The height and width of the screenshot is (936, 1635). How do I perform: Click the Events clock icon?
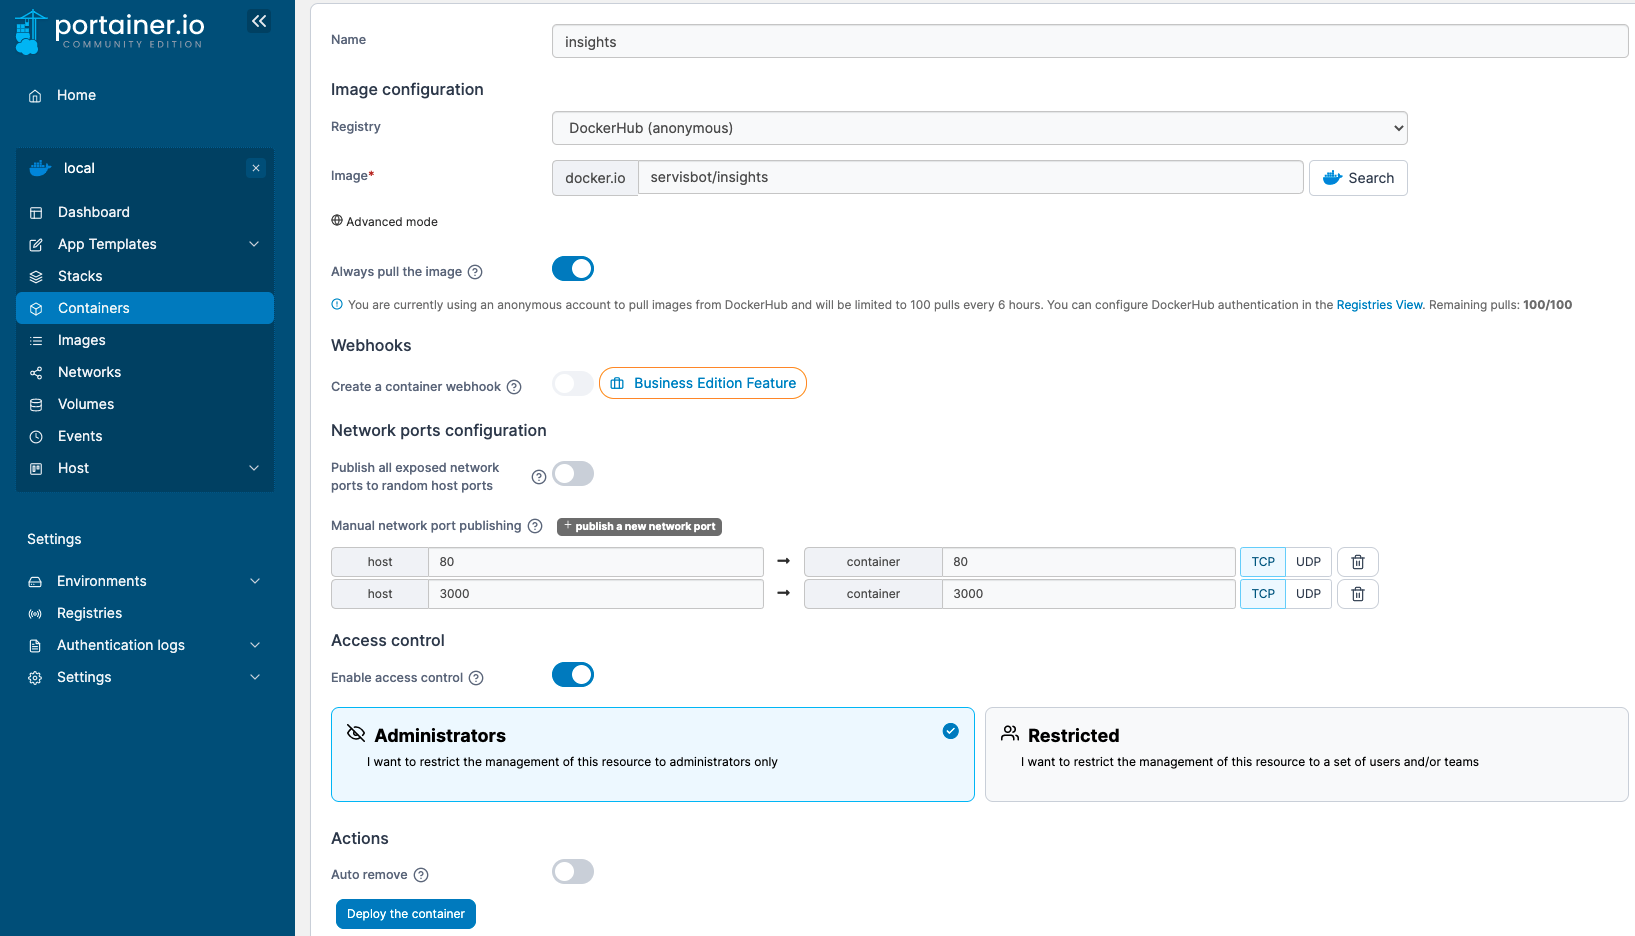pos(36,437)
